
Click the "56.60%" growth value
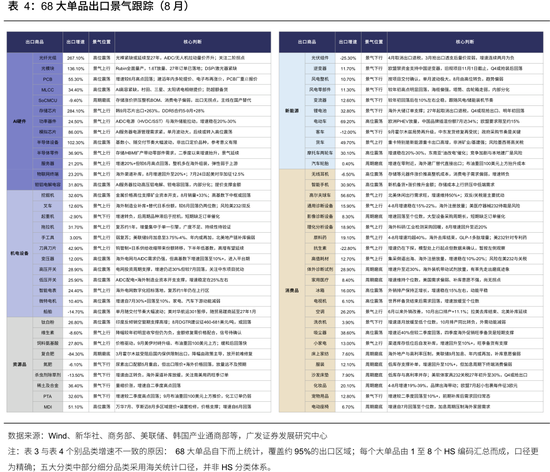point(348,196)
